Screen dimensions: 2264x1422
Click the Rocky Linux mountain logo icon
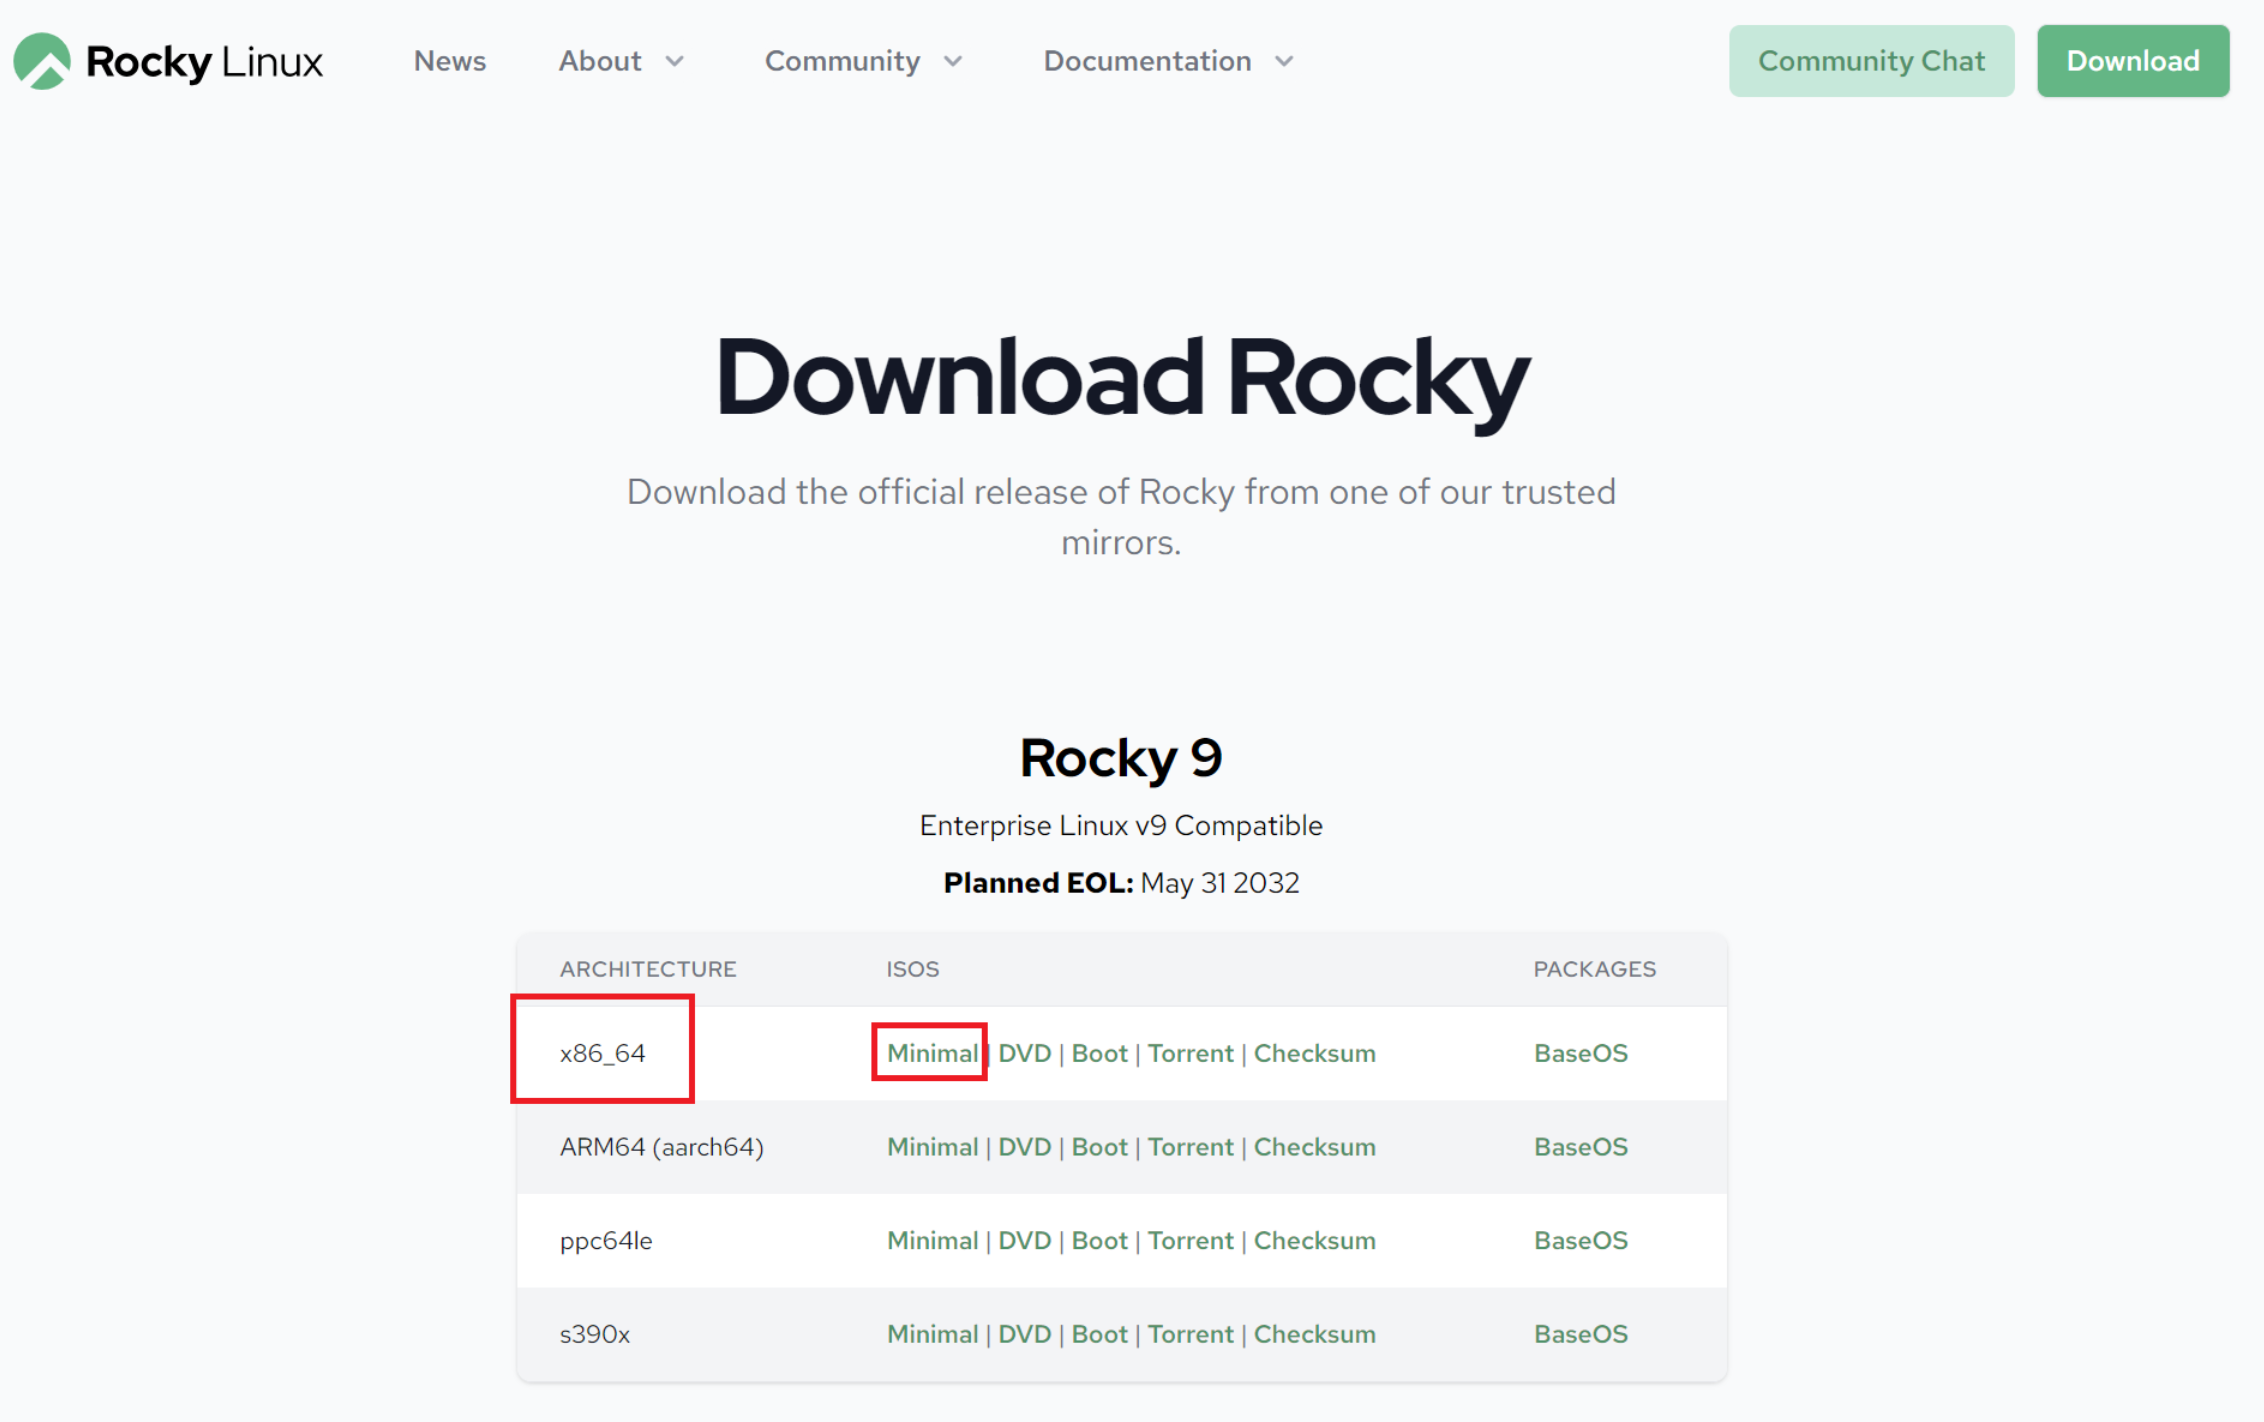click(42, 61)
